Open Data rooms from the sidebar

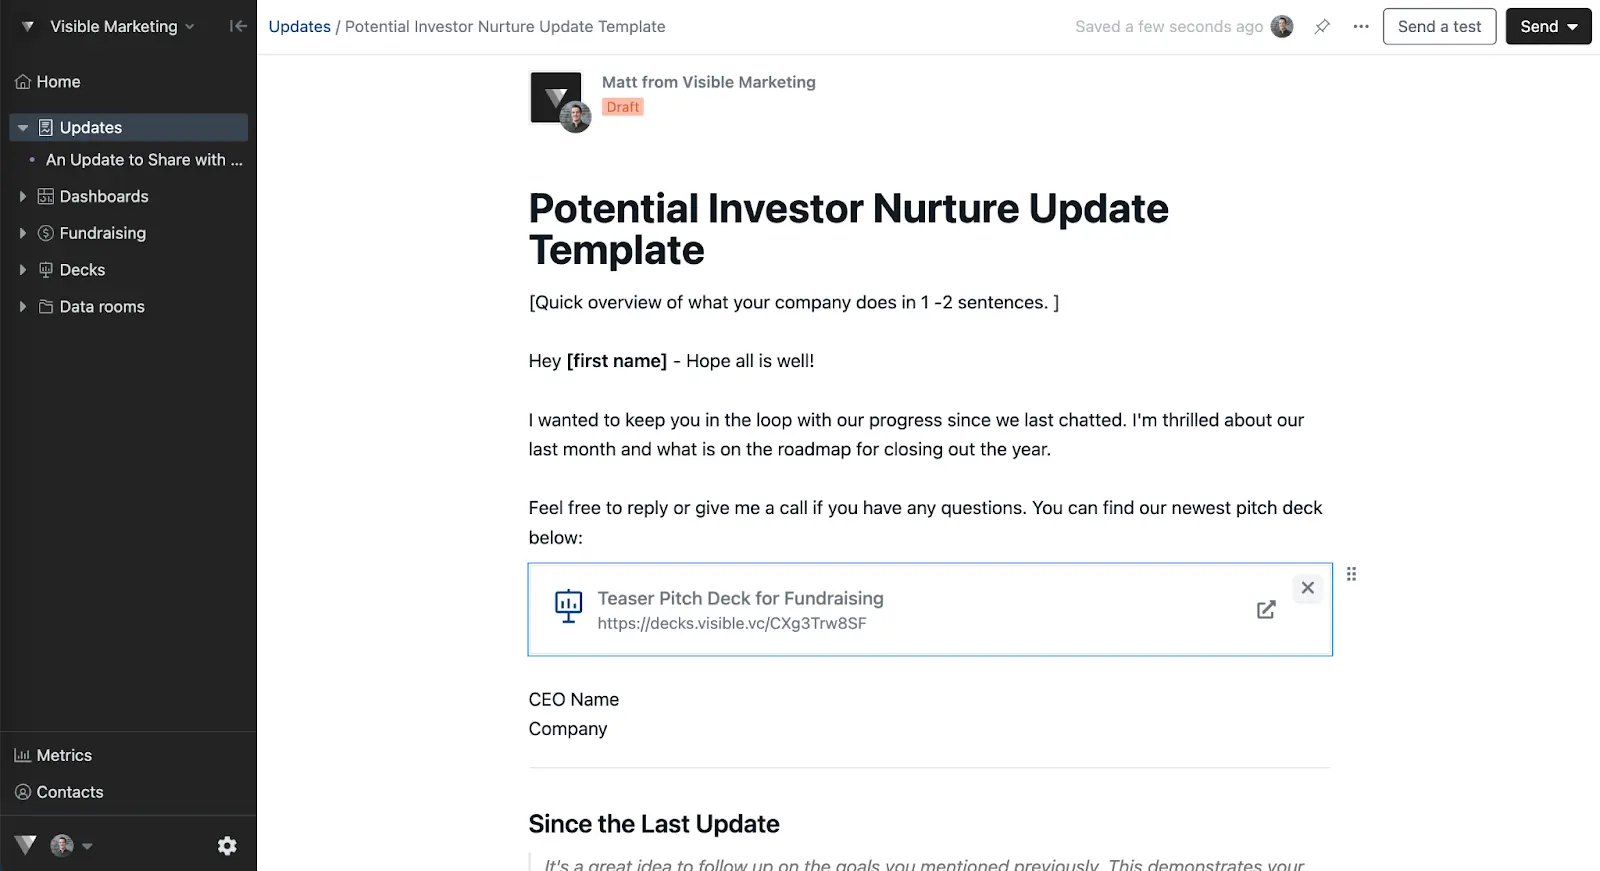pyautogui.click(x=101, y=306)
